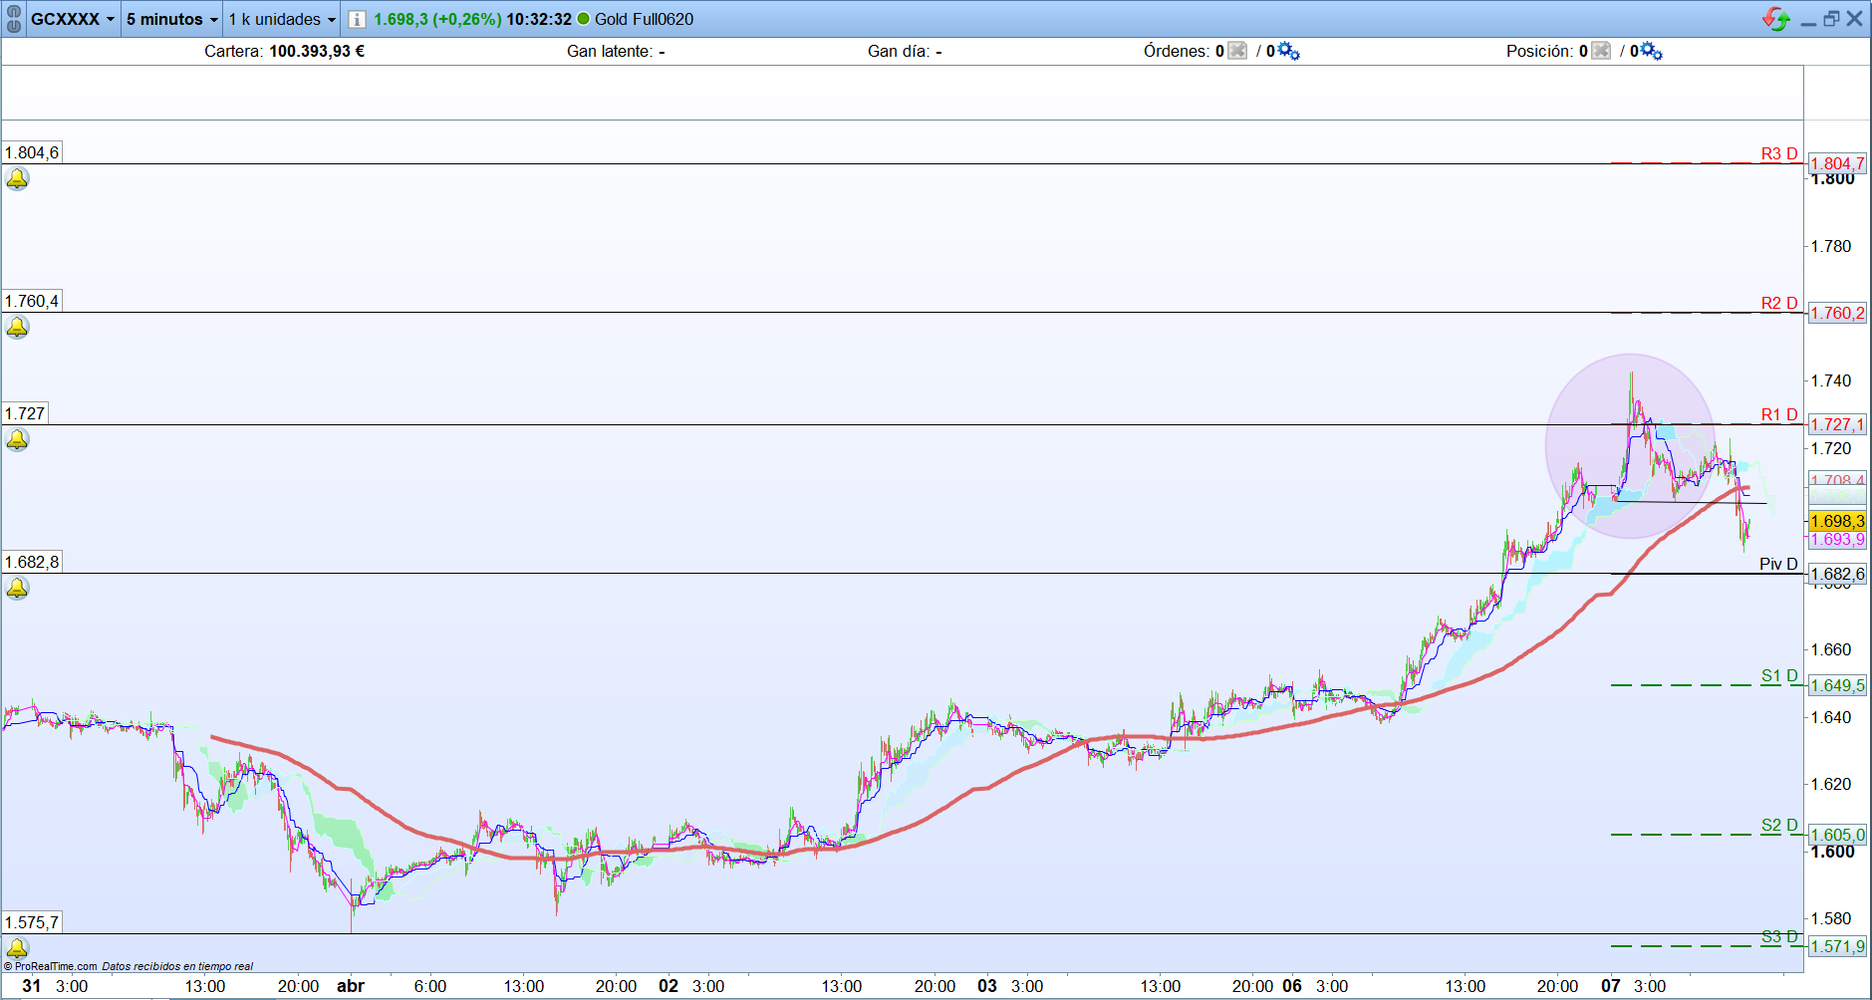Click the current price tag 1.698,3
The image size is (1872, 1000).
[1837, 521]
